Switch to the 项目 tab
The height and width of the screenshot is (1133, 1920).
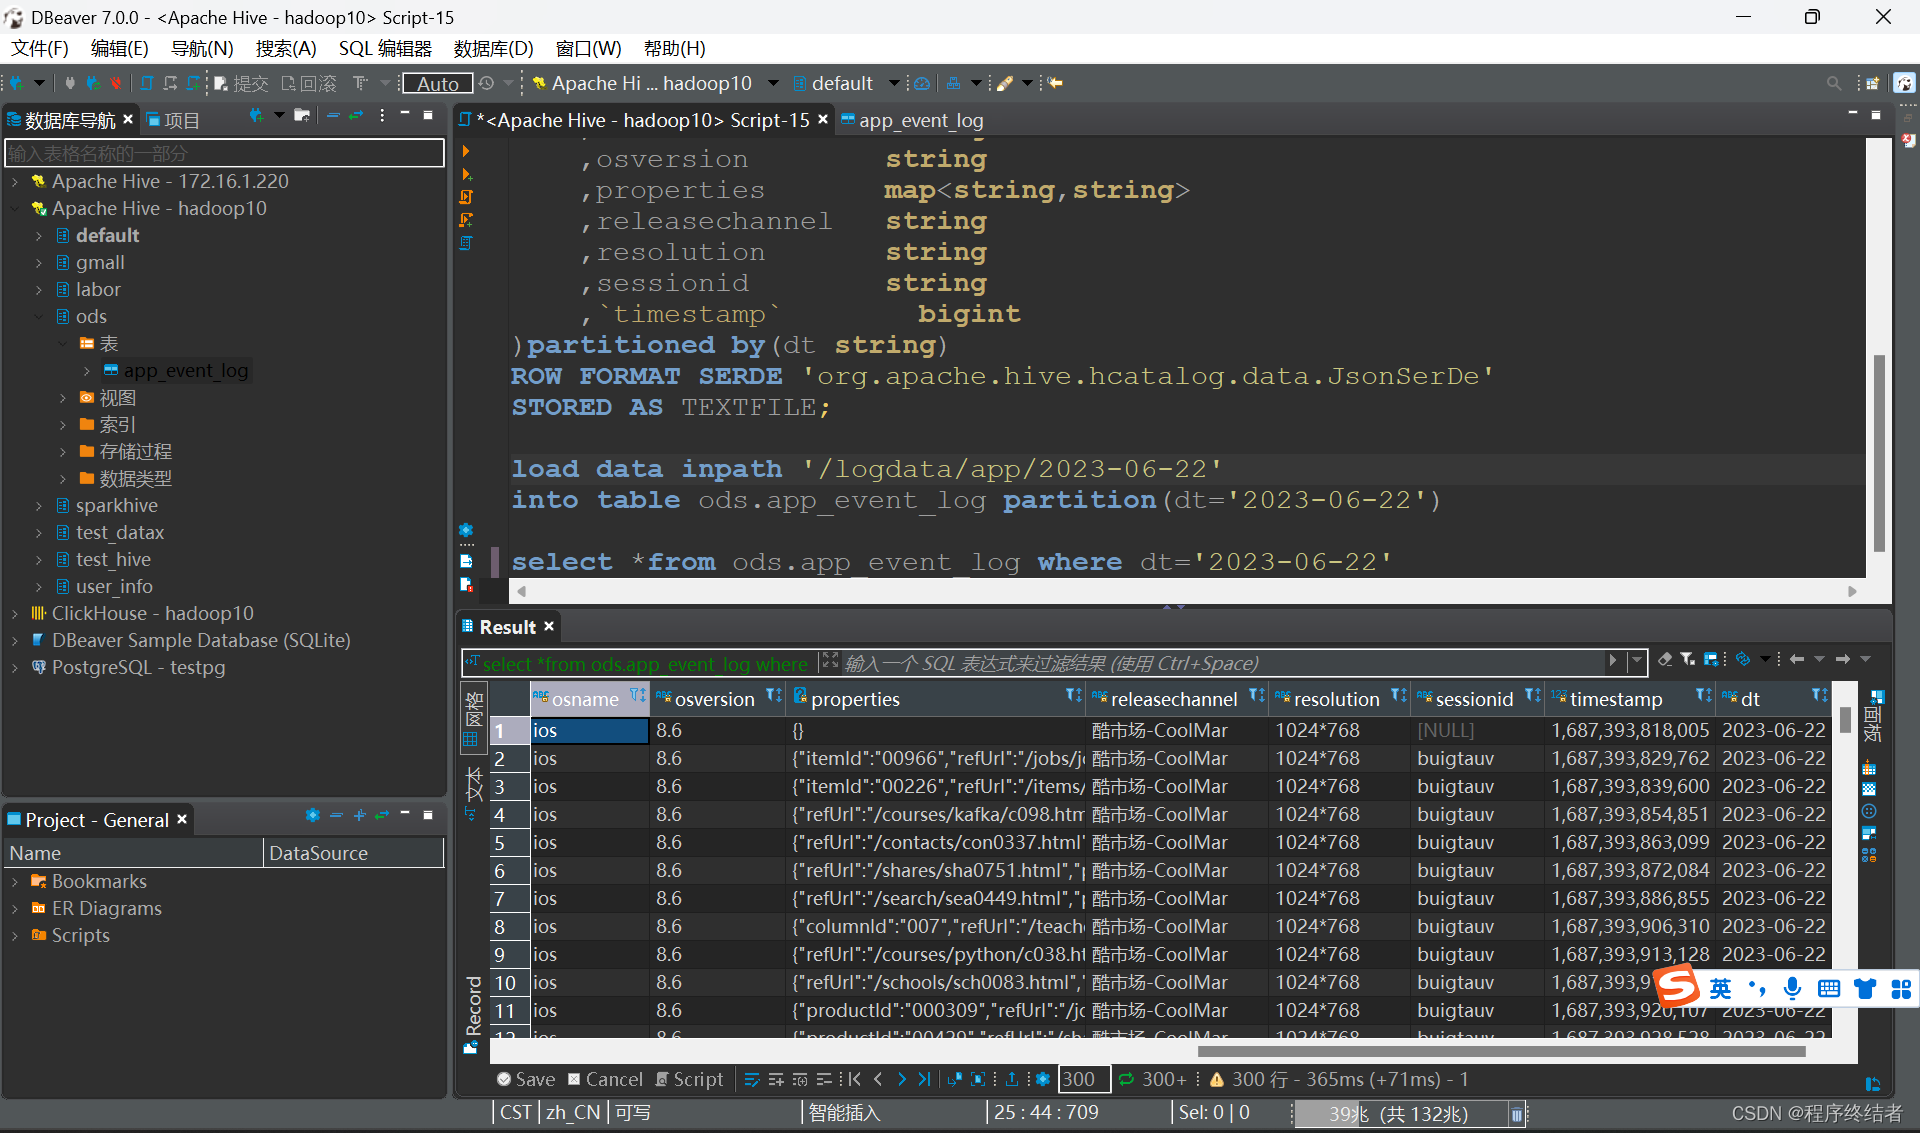point(173,120)
